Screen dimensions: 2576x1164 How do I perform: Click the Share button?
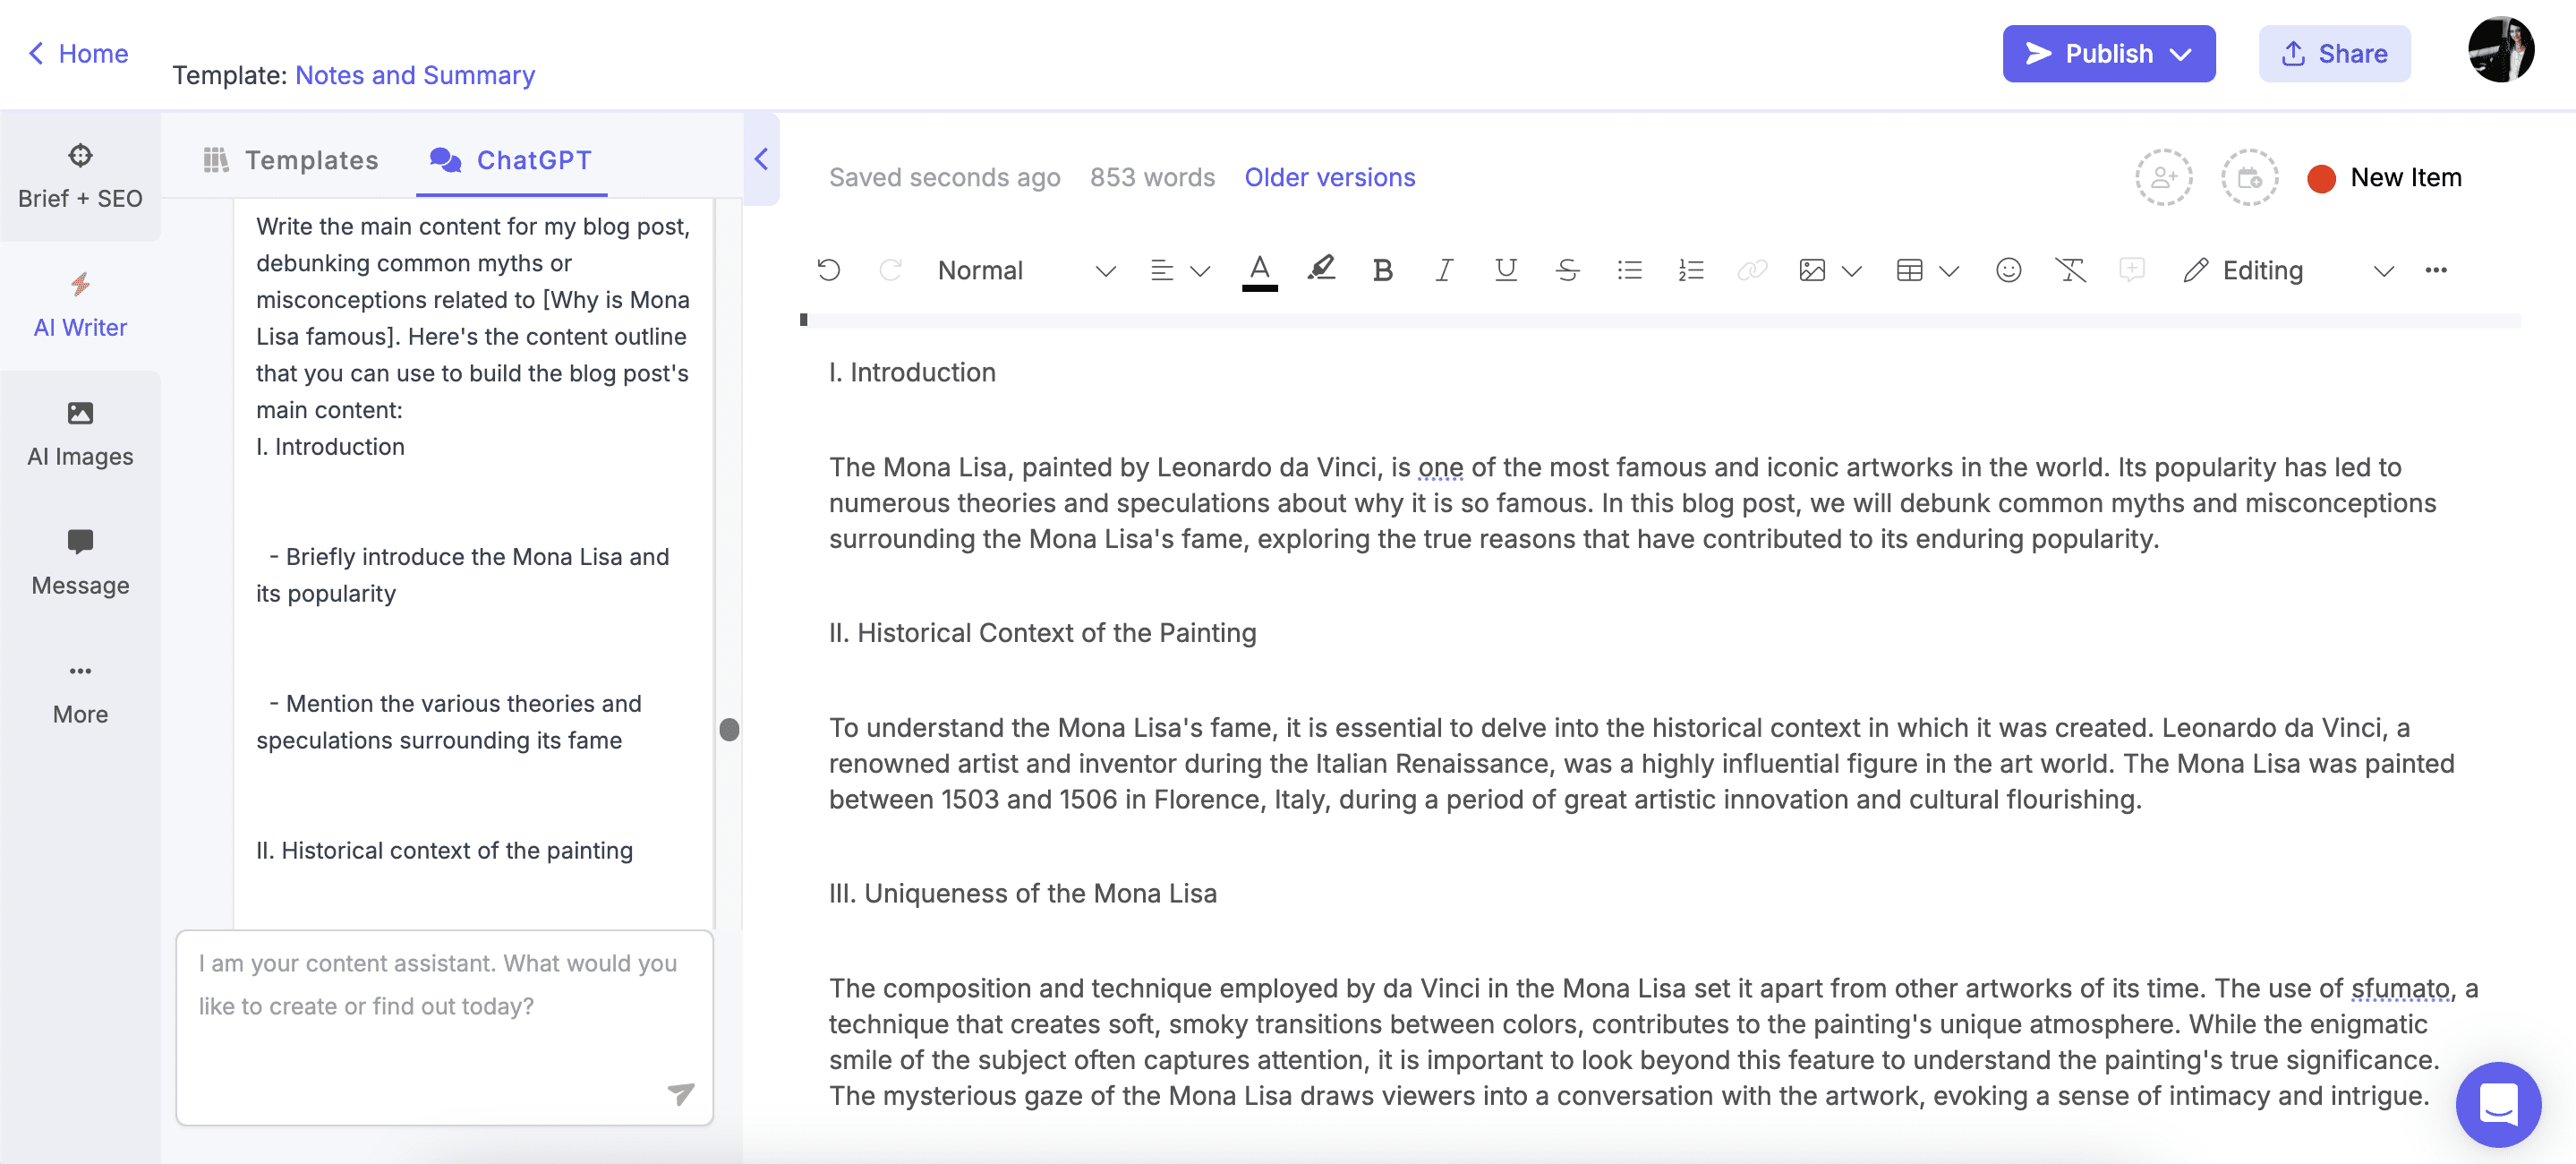coord(2334,53)
